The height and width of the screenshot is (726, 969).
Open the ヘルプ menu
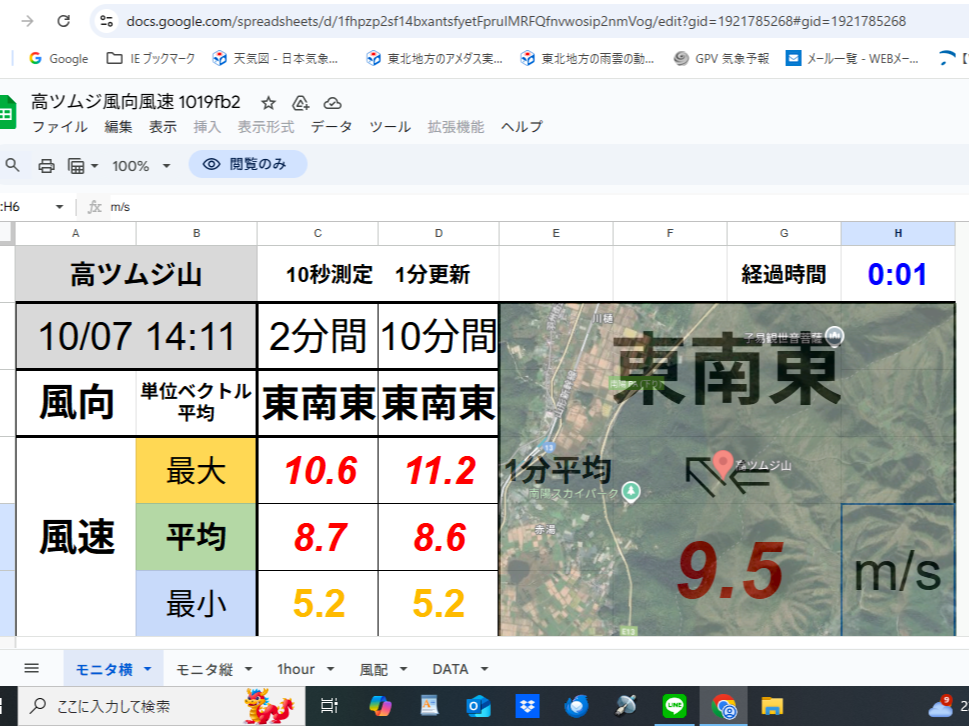(521, 127)
